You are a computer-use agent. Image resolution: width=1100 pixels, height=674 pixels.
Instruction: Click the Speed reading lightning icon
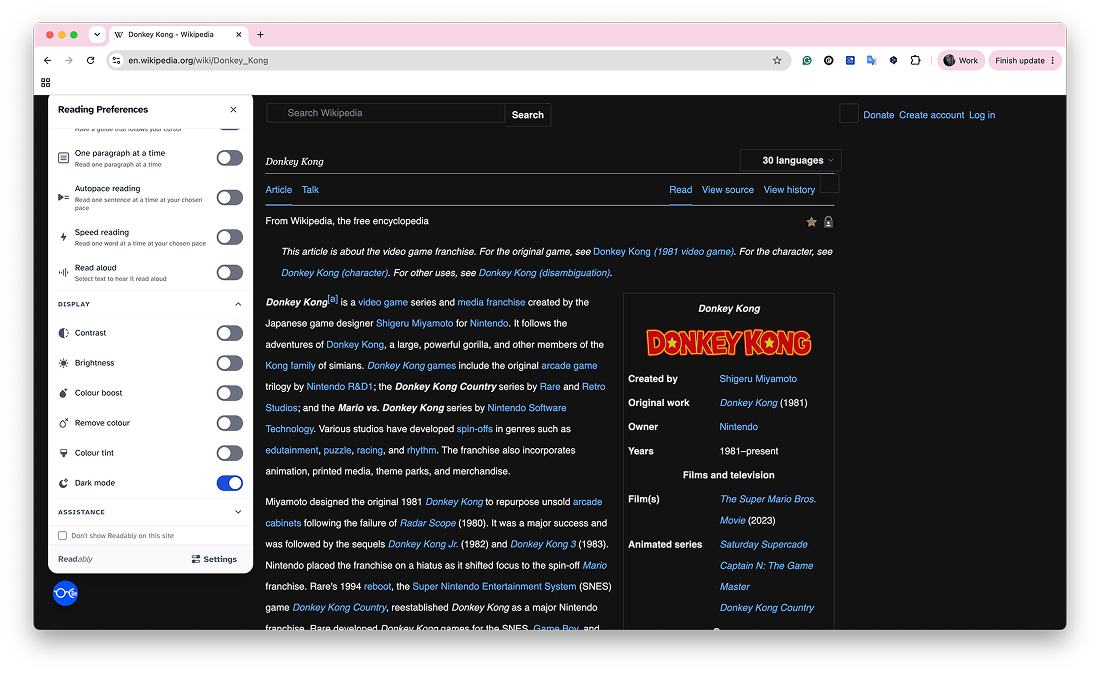click(63, 237)
